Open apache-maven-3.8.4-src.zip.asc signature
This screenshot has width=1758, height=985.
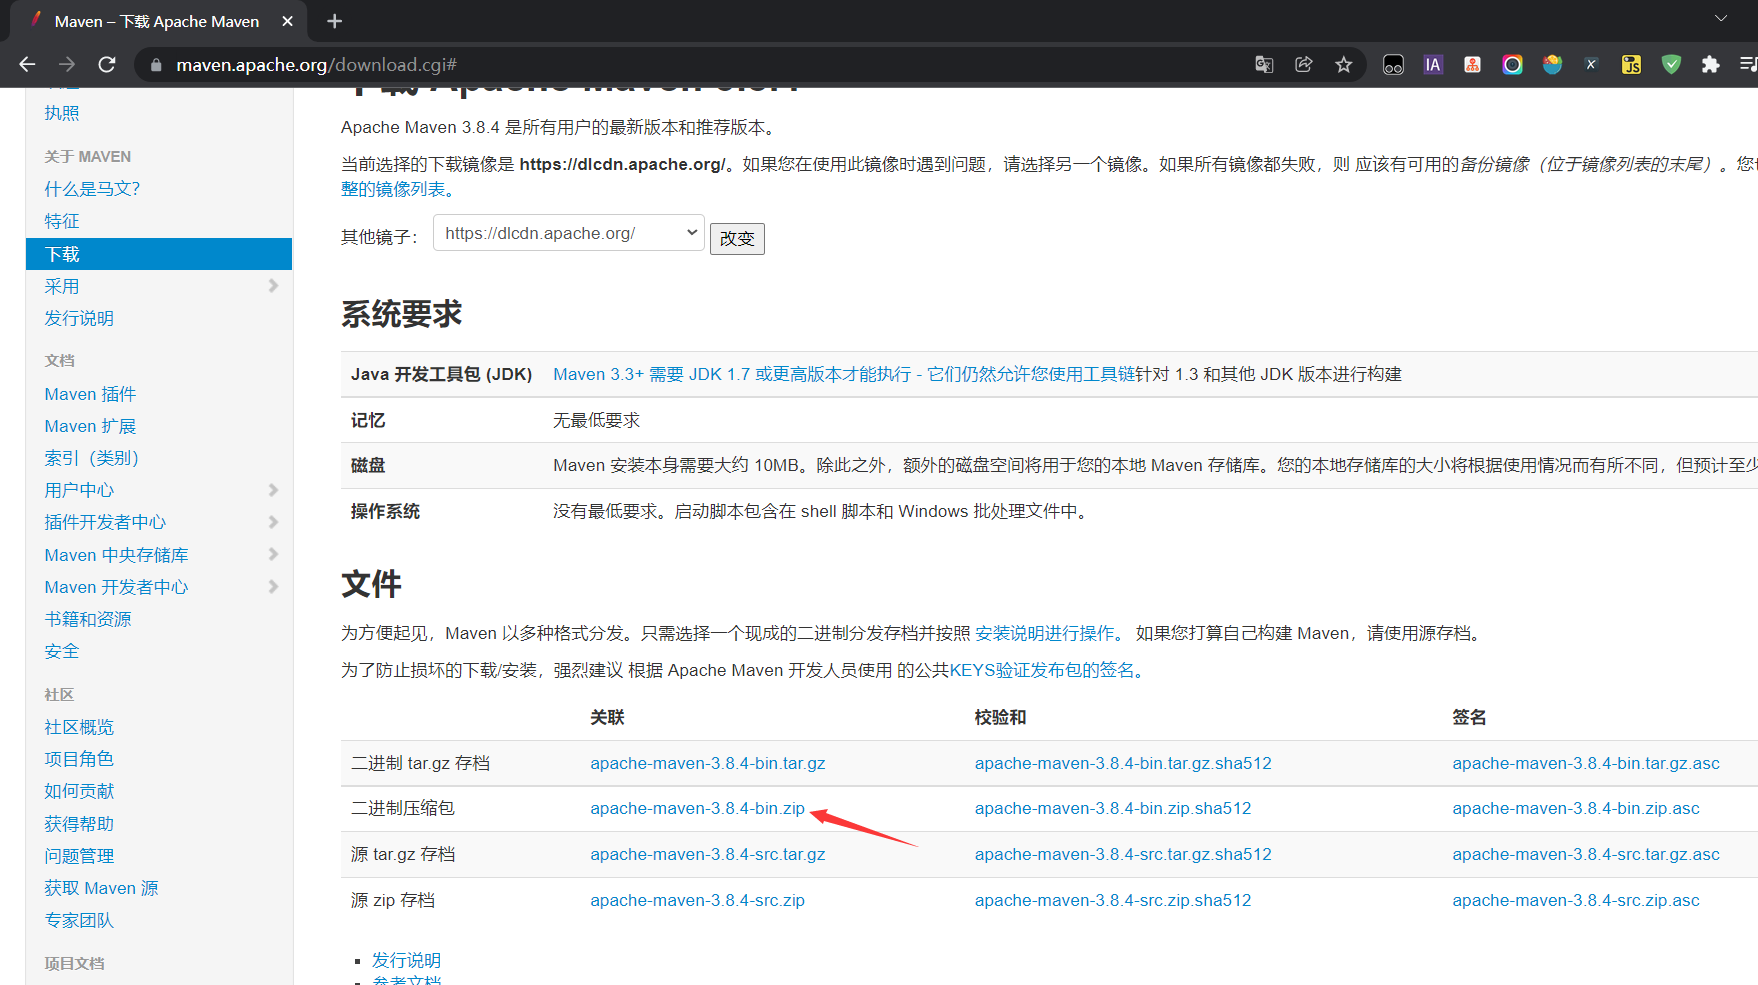[1576, 900]
